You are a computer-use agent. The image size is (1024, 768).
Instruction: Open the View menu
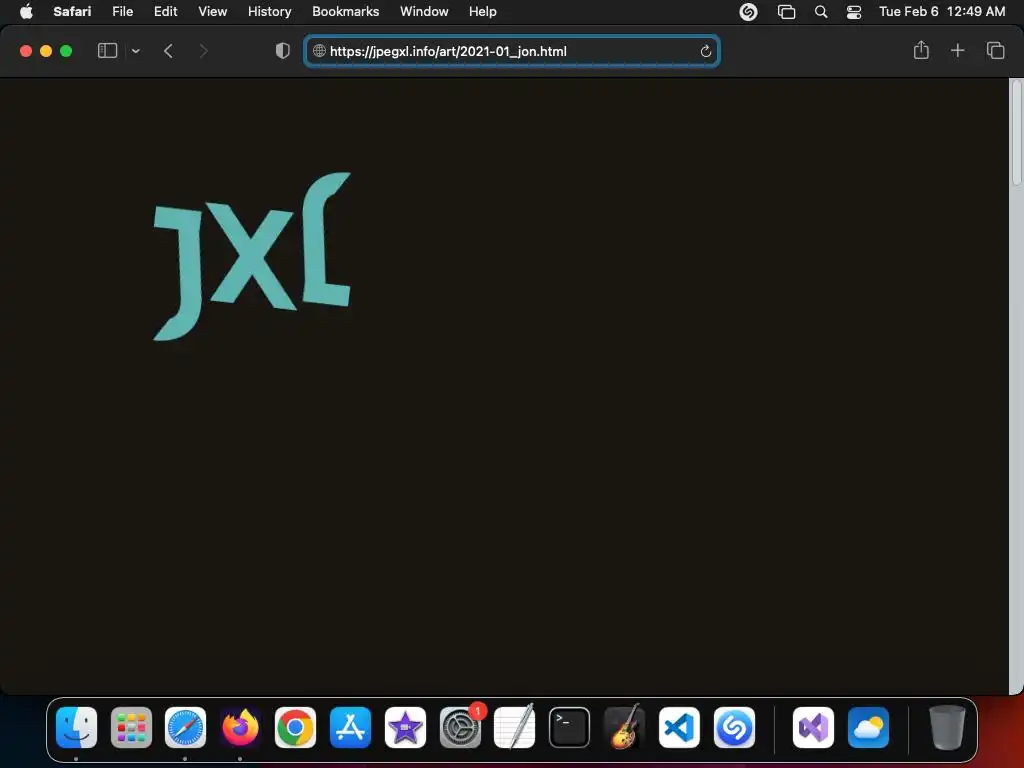coord(212,11)
